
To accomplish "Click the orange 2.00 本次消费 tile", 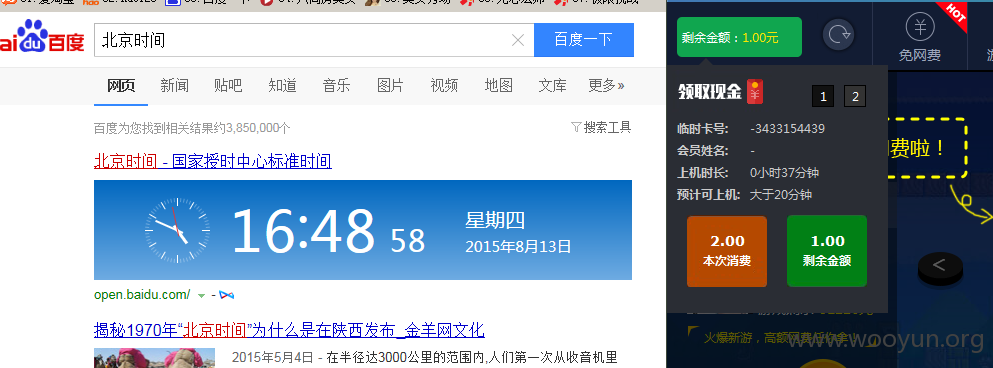I will point(727,251).
